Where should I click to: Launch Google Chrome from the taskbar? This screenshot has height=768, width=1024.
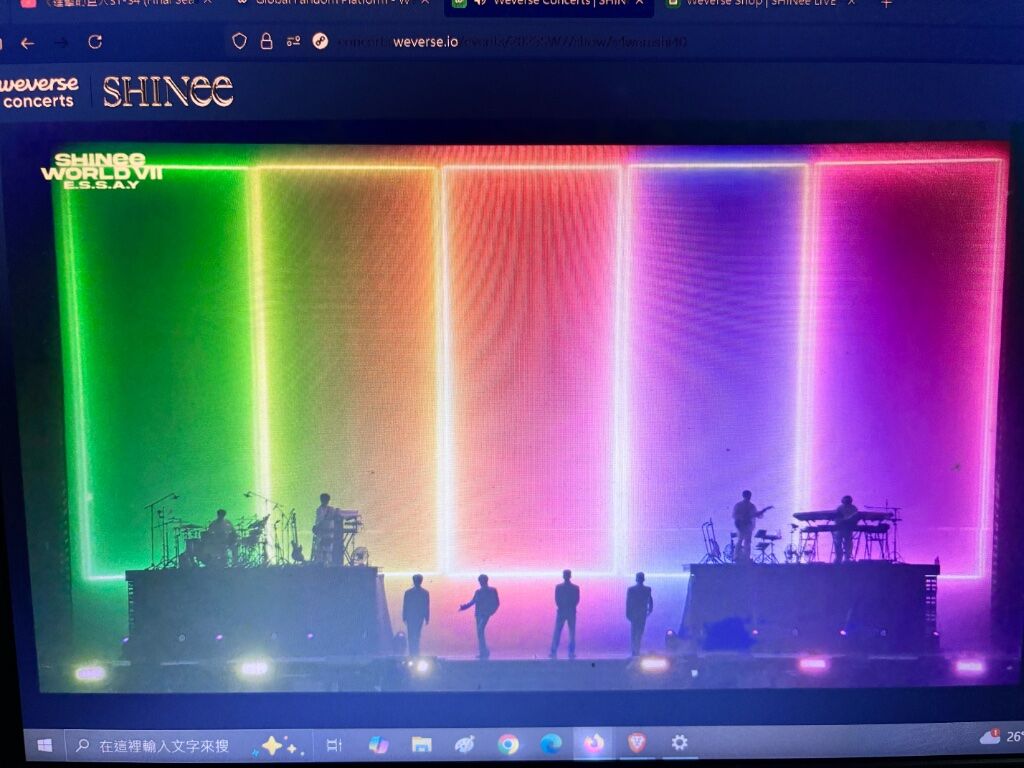click(508, 745)
